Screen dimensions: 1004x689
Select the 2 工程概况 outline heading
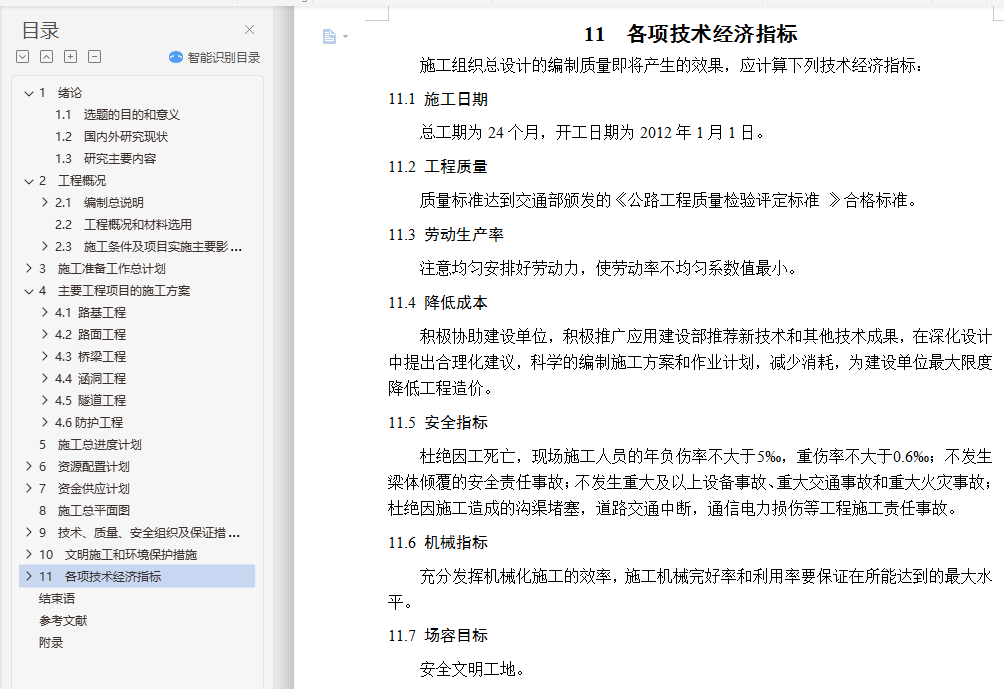pos(72,181)
